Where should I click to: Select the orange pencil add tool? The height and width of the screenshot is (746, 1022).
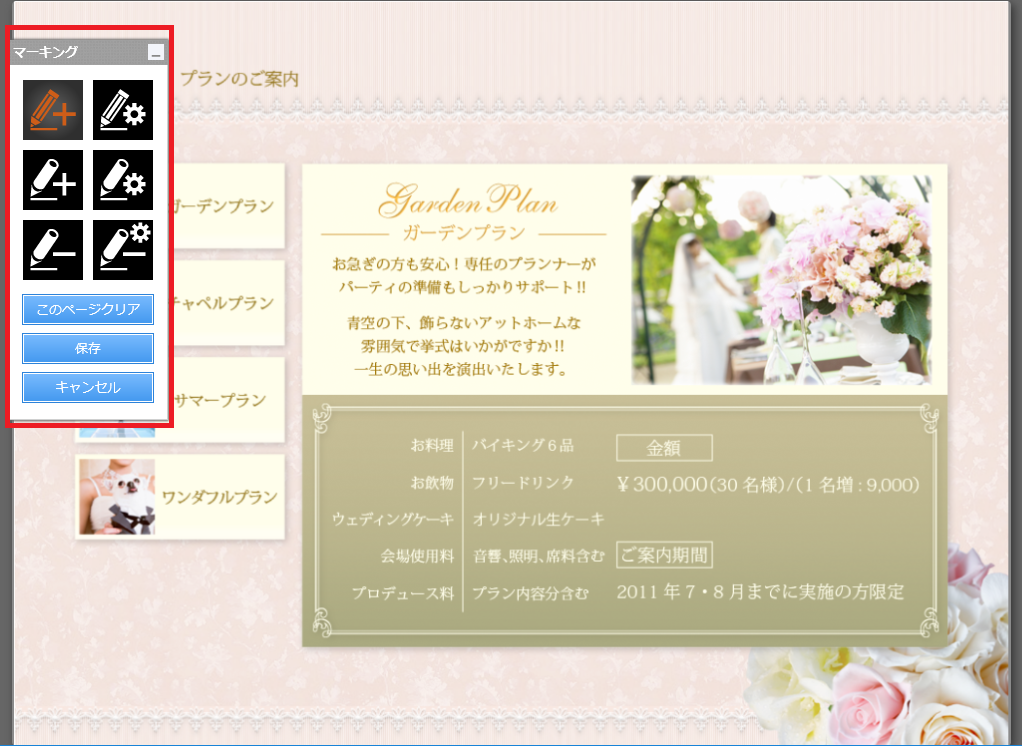[x=52, y=110]
